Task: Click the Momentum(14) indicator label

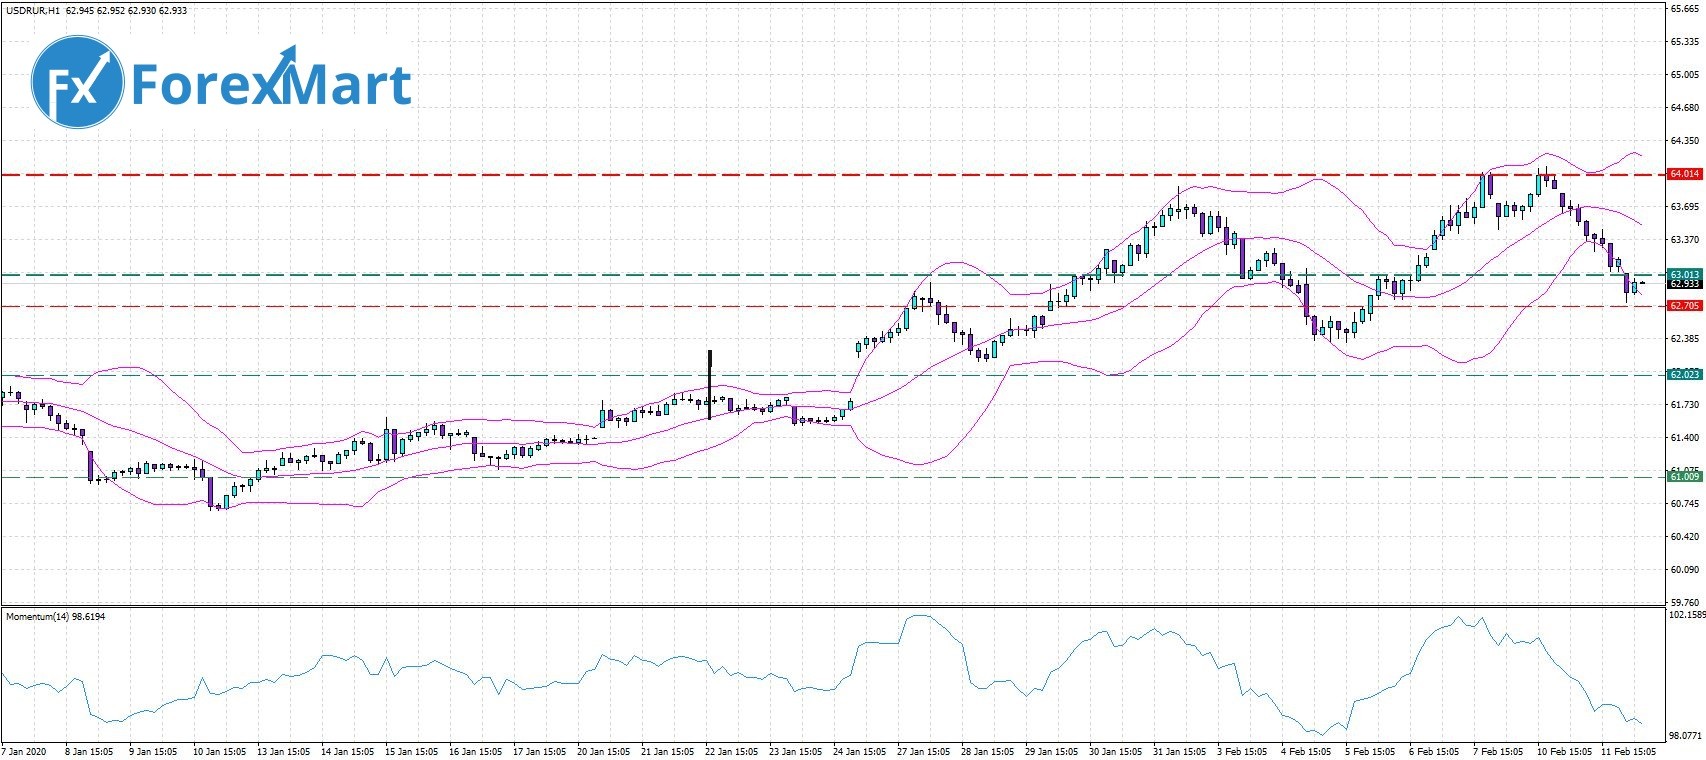Action: [56, 617]
